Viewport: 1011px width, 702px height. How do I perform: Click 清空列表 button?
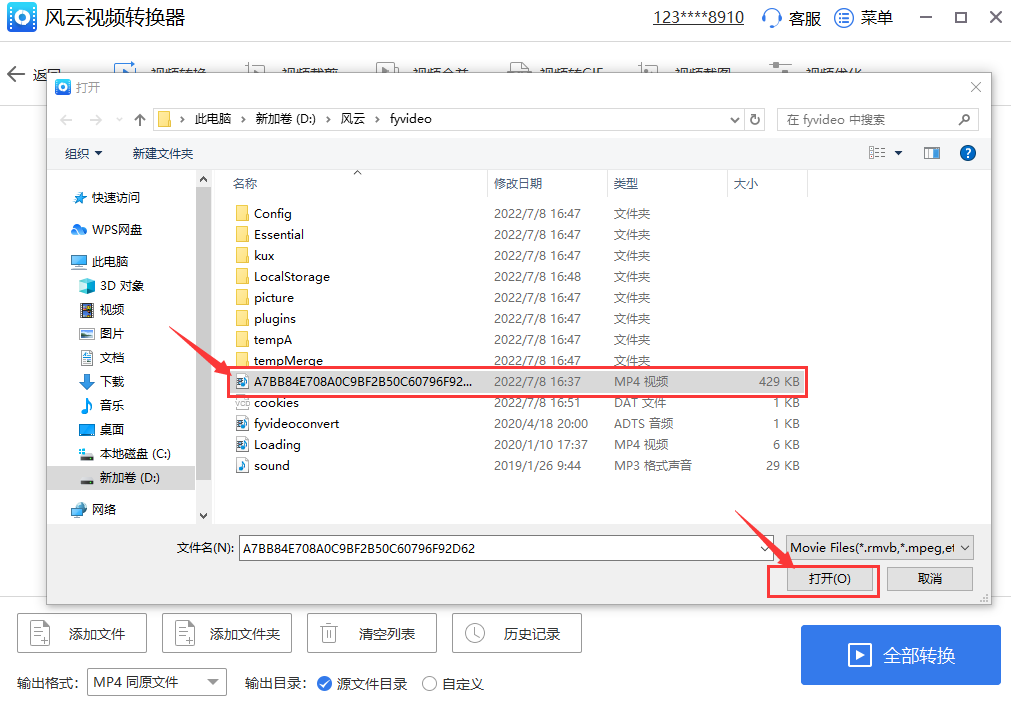pos(372,634)
